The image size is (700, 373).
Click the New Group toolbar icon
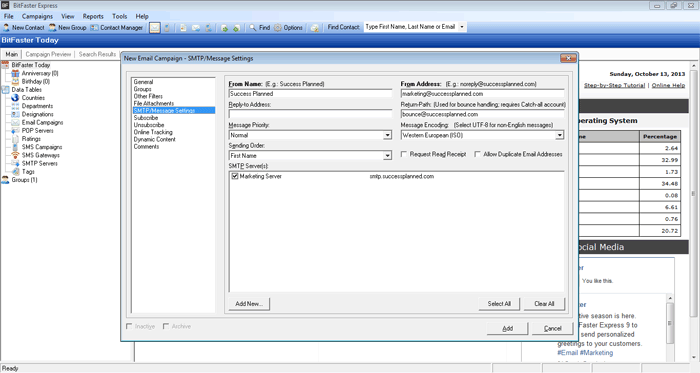pos(52,28)
